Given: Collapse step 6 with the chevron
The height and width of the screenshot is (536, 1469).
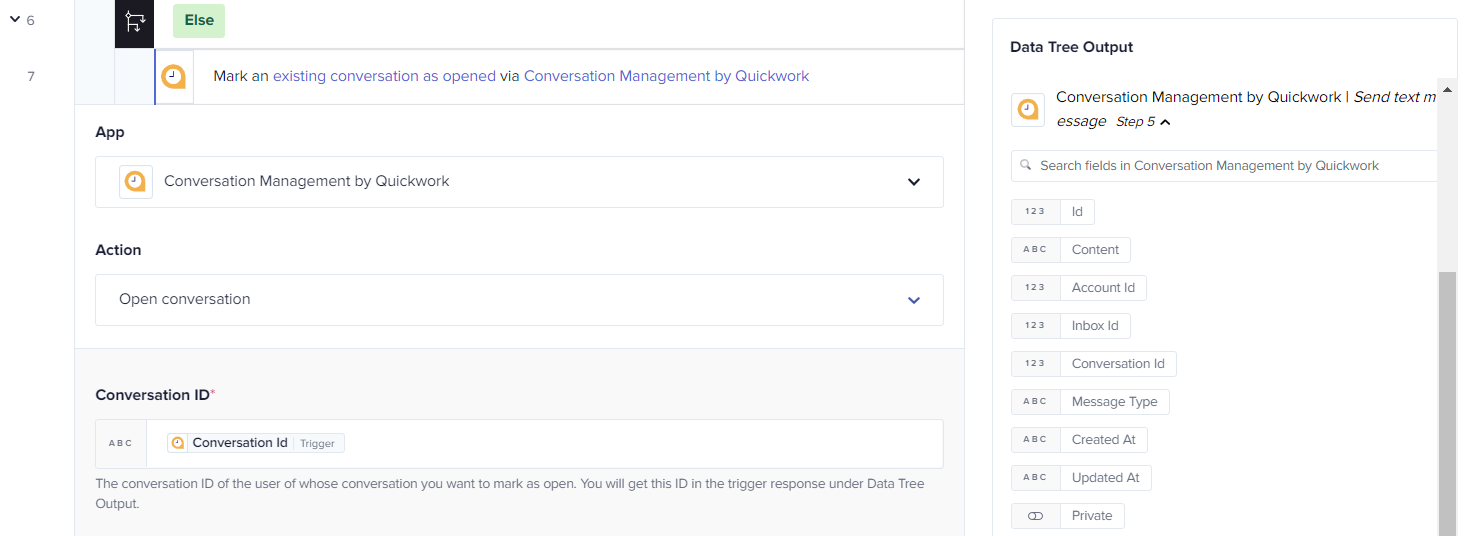Looking at the screenshot, I should [14, 20].
